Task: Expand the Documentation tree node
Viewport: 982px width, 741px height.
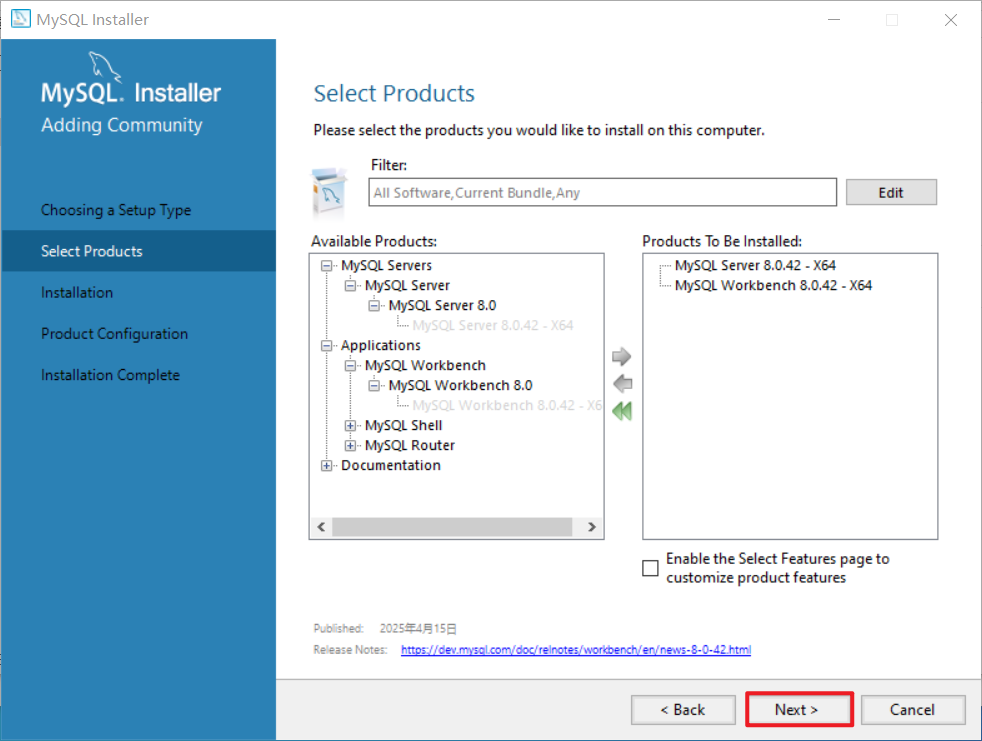Action: pos(326,466)
